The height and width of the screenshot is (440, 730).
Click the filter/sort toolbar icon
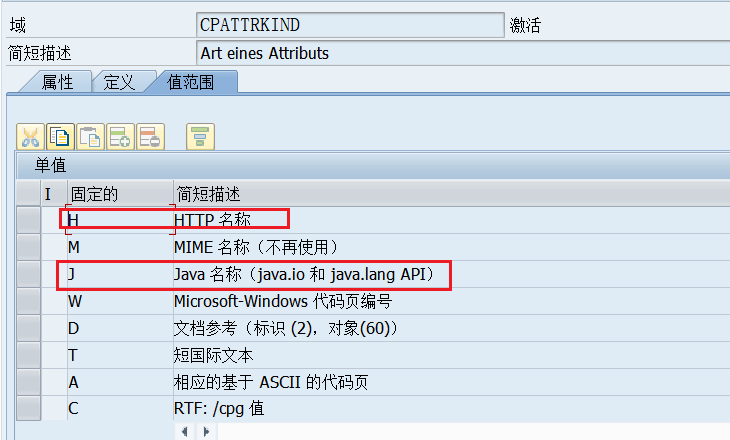[x=200, y=137]
